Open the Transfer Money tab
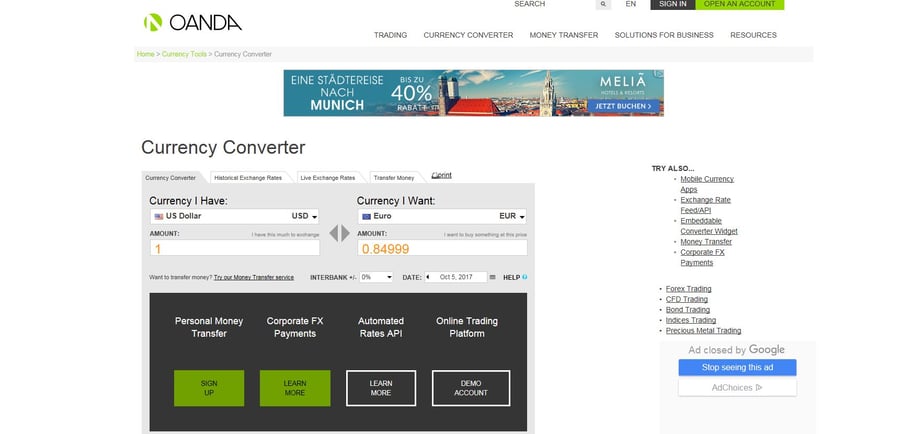Image resolution: width=901 pixels, height=434 pixels. [393, 178]
